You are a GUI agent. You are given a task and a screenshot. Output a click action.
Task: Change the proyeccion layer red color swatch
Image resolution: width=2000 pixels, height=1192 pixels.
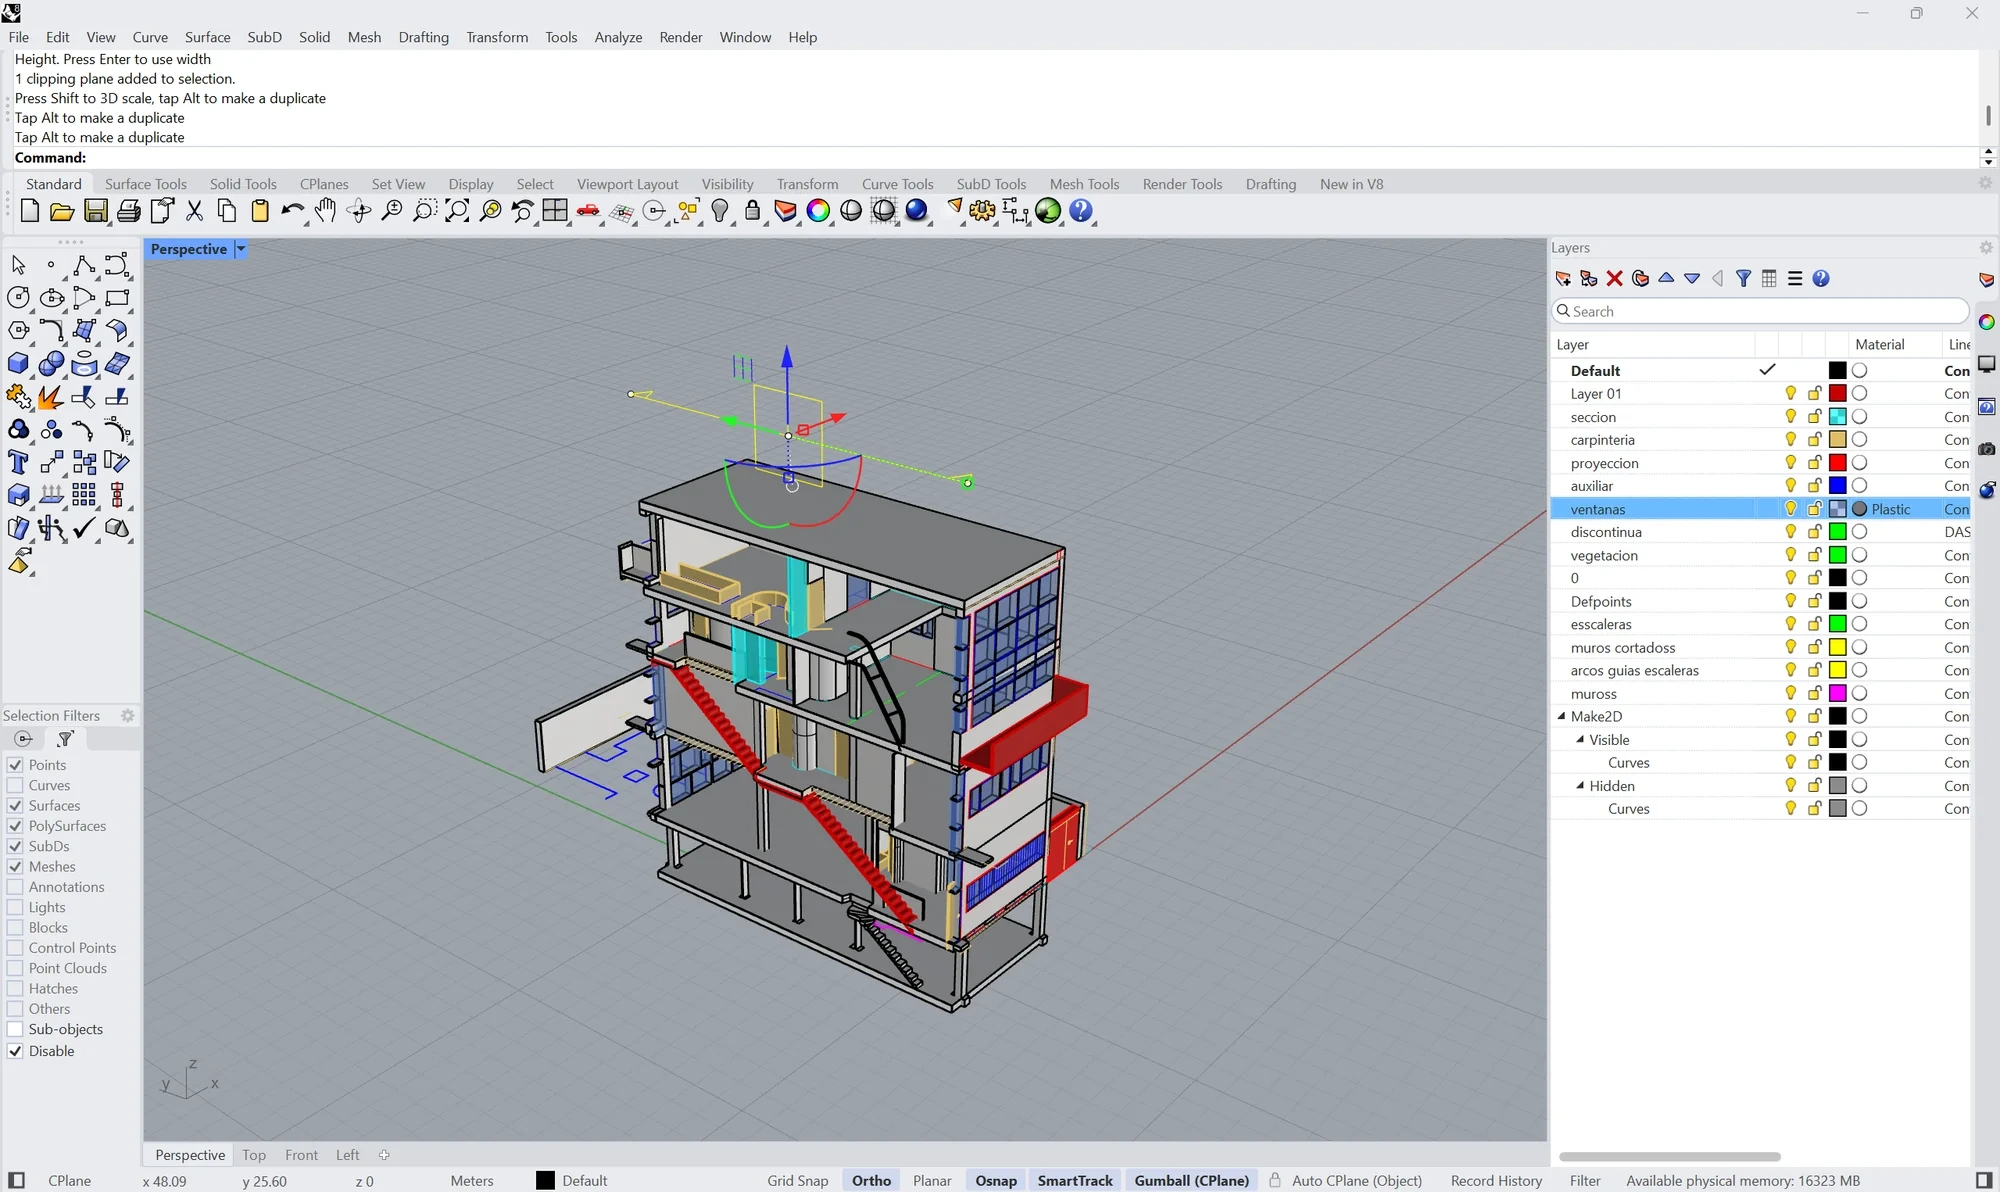1837,463
